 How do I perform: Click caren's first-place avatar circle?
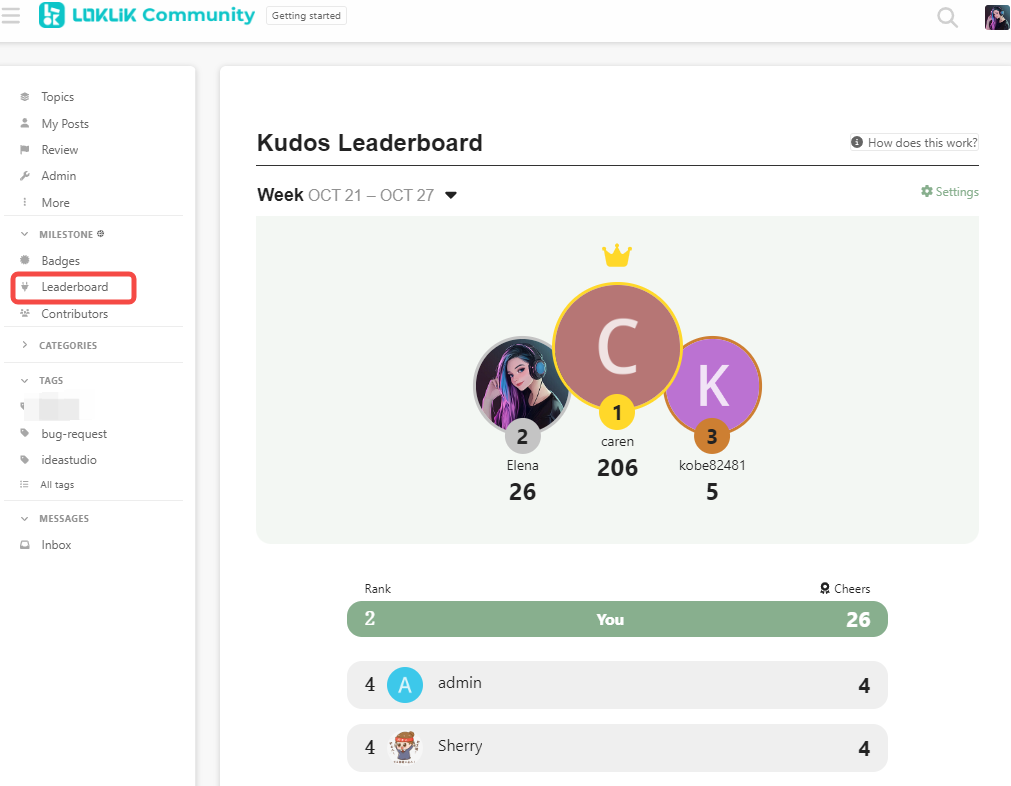pyautogui.click(x=617, y=347)
